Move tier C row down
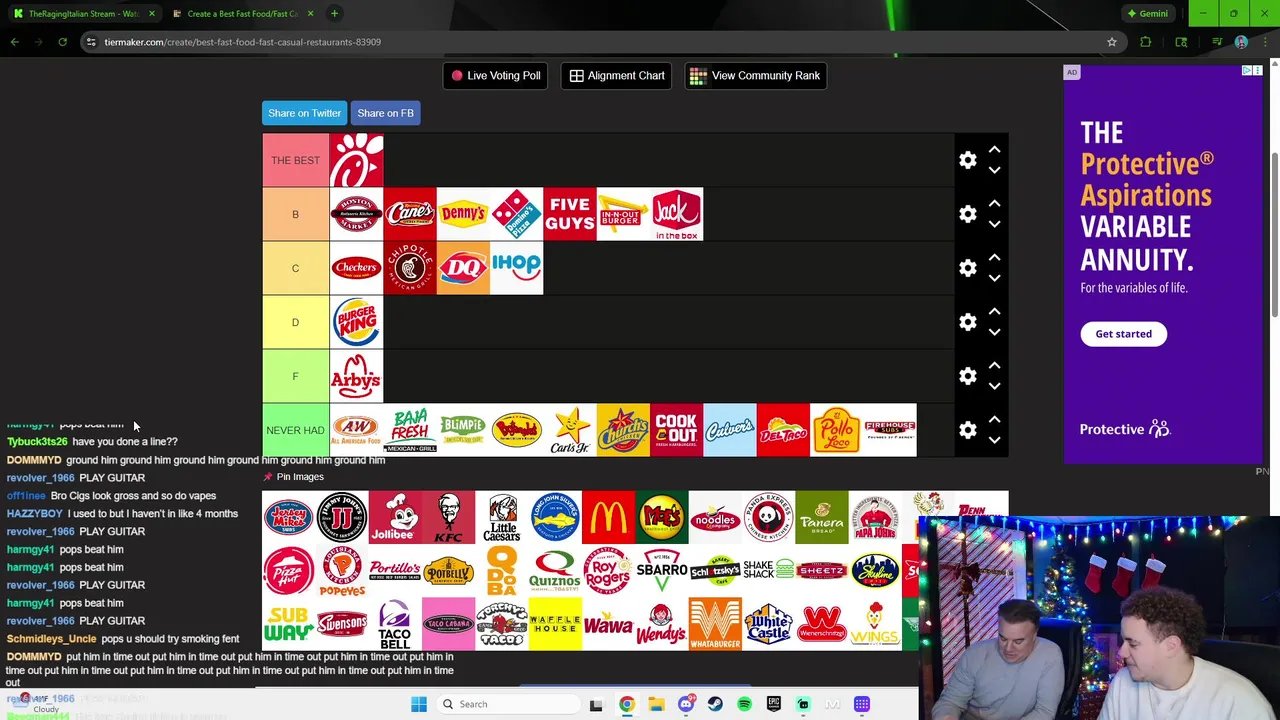 click(x=994, y=278)
